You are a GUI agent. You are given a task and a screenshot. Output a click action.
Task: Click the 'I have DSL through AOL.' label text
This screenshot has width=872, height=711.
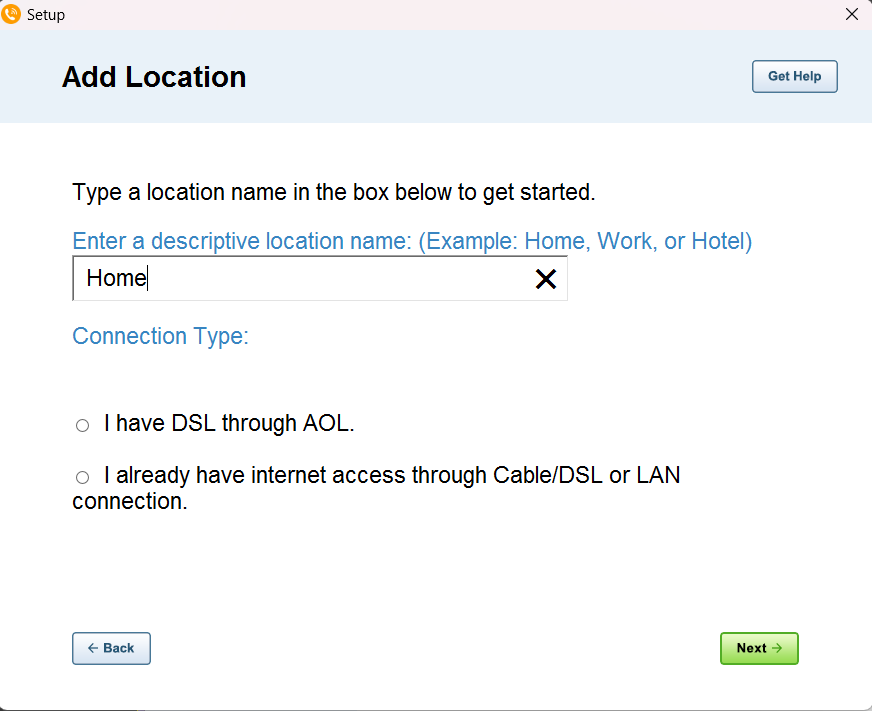pyautogui.click(x=229, y=424)
